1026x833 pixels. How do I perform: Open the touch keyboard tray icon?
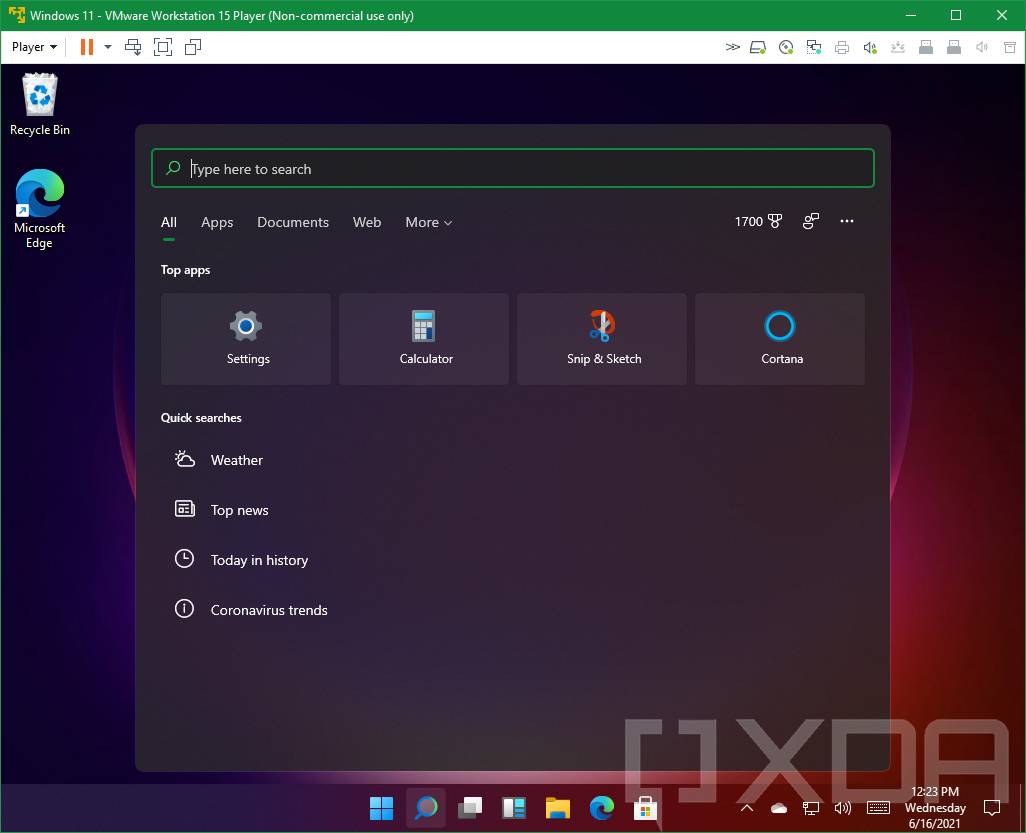[878, 809]
